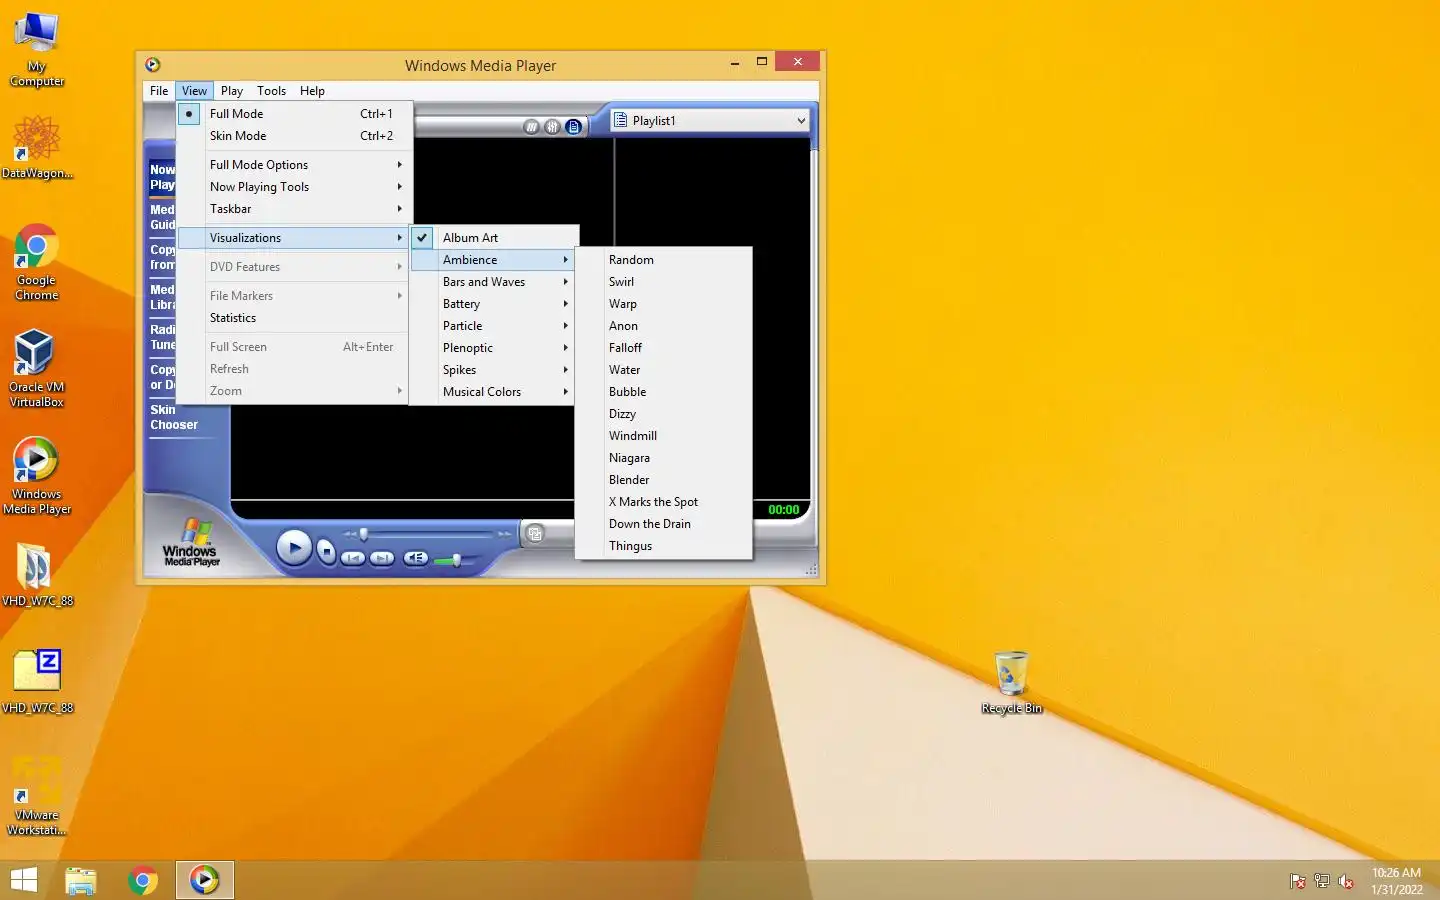Mute sound with the speaker button
The height and width of the screenshot is (900, 1440).
tap(416, 558)
